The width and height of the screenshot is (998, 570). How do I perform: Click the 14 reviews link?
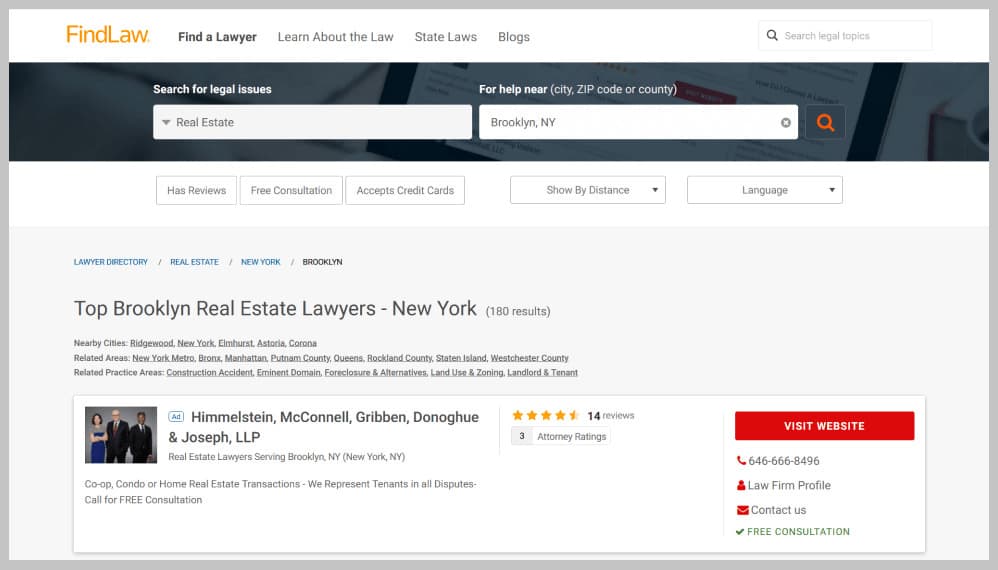click(x=611, y=415)
